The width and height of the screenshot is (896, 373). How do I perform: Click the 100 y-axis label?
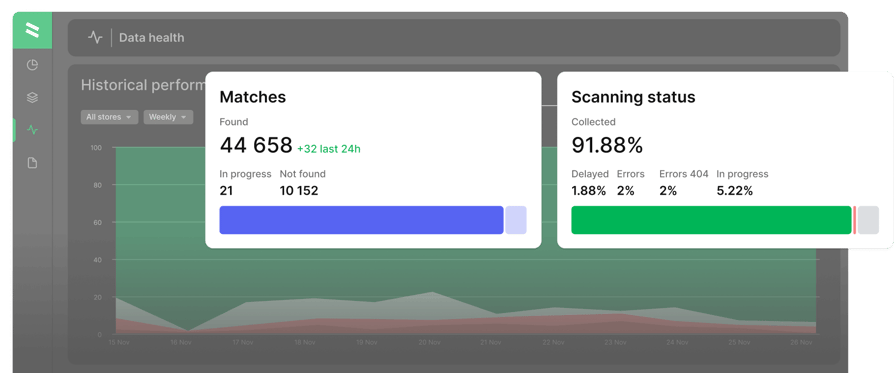pos(96,148)
